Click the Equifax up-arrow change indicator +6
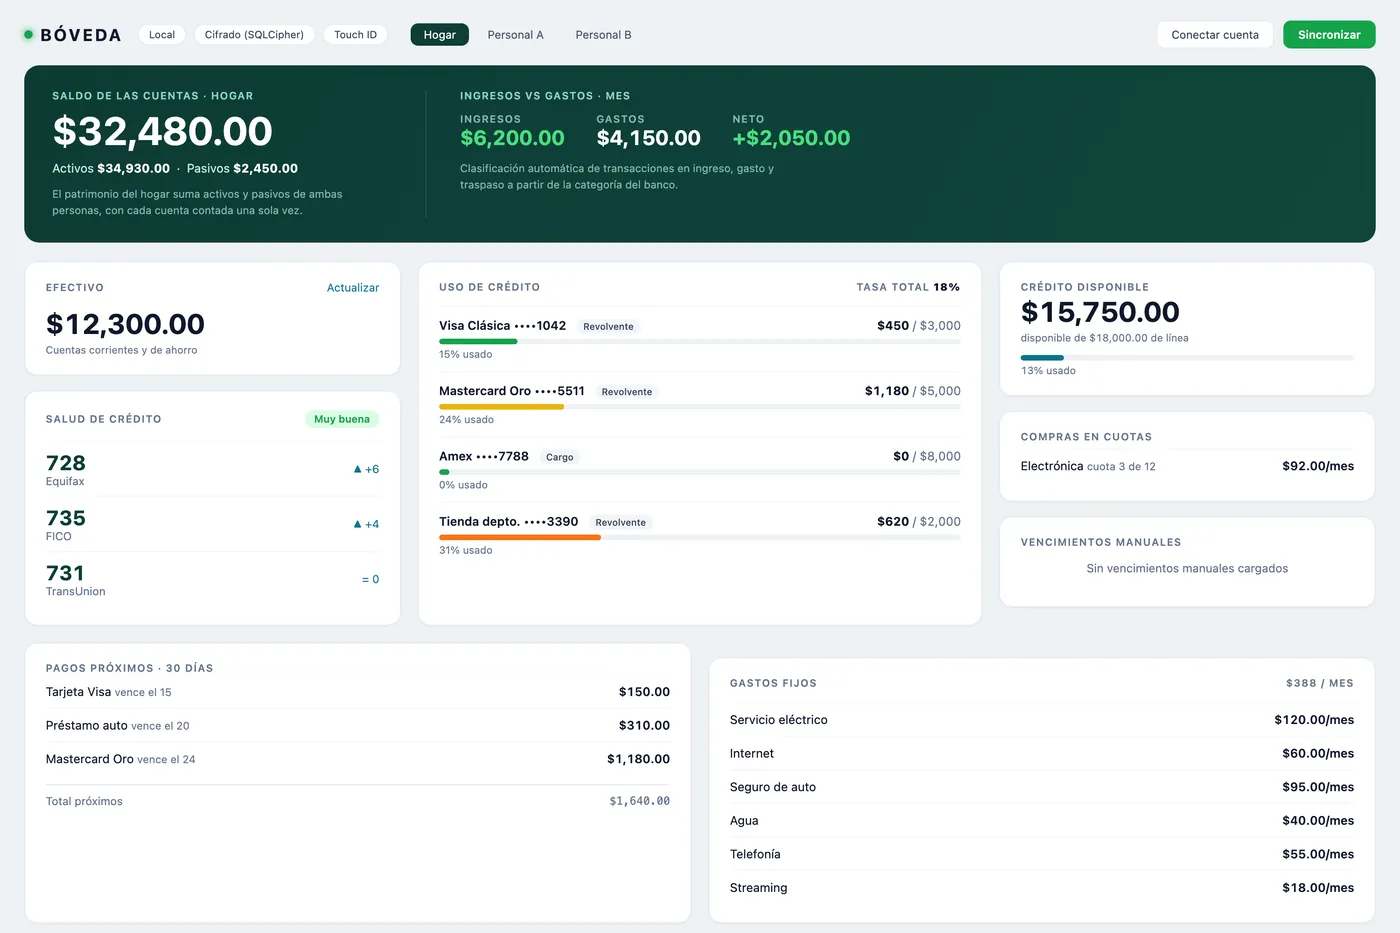The image size is (1400, 933). pyautogui.click(x=366, y=469)
